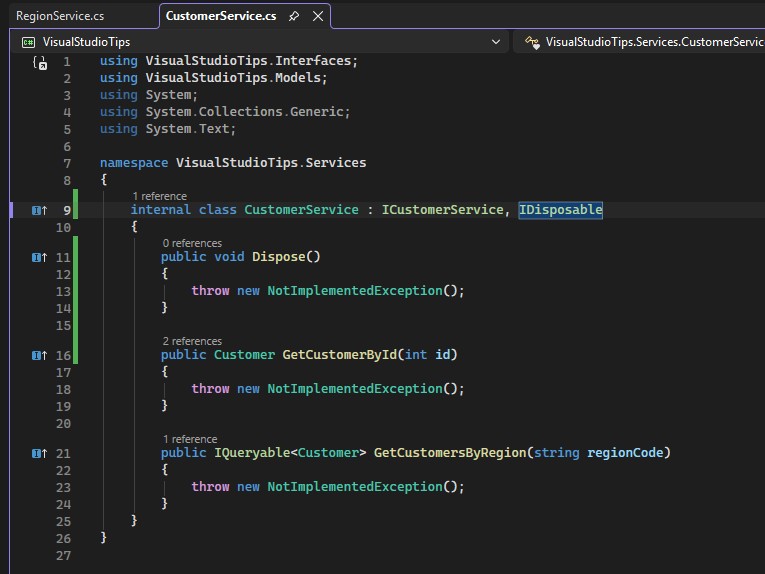Click the IQueryable type on line 21

[252, 453]
